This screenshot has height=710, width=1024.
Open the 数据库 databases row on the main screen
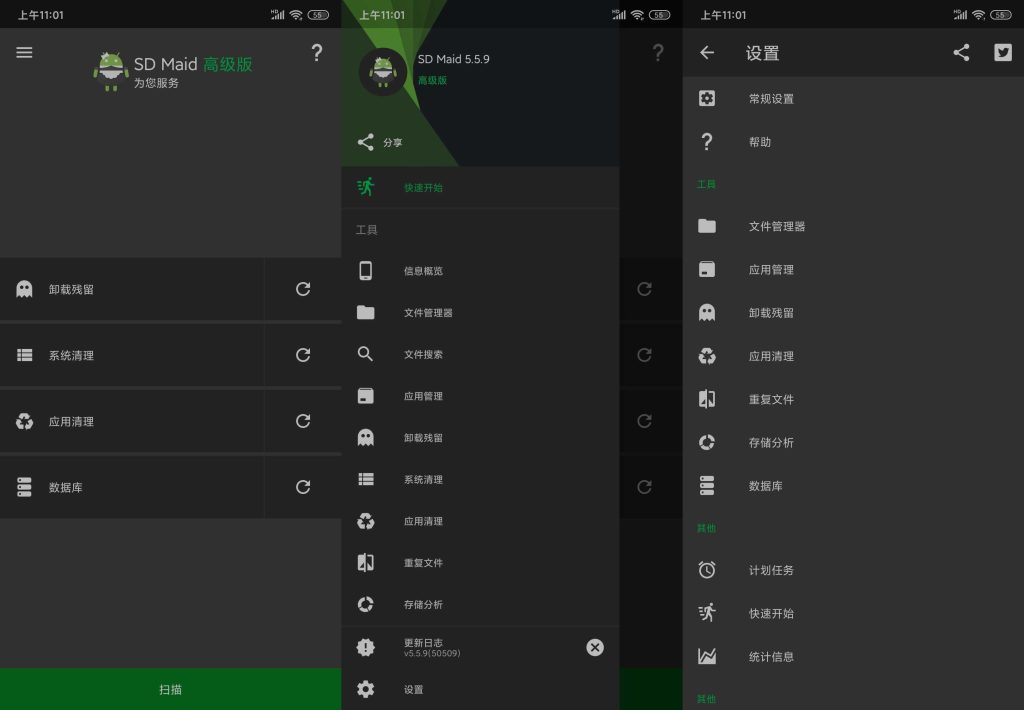pos(130,487)
